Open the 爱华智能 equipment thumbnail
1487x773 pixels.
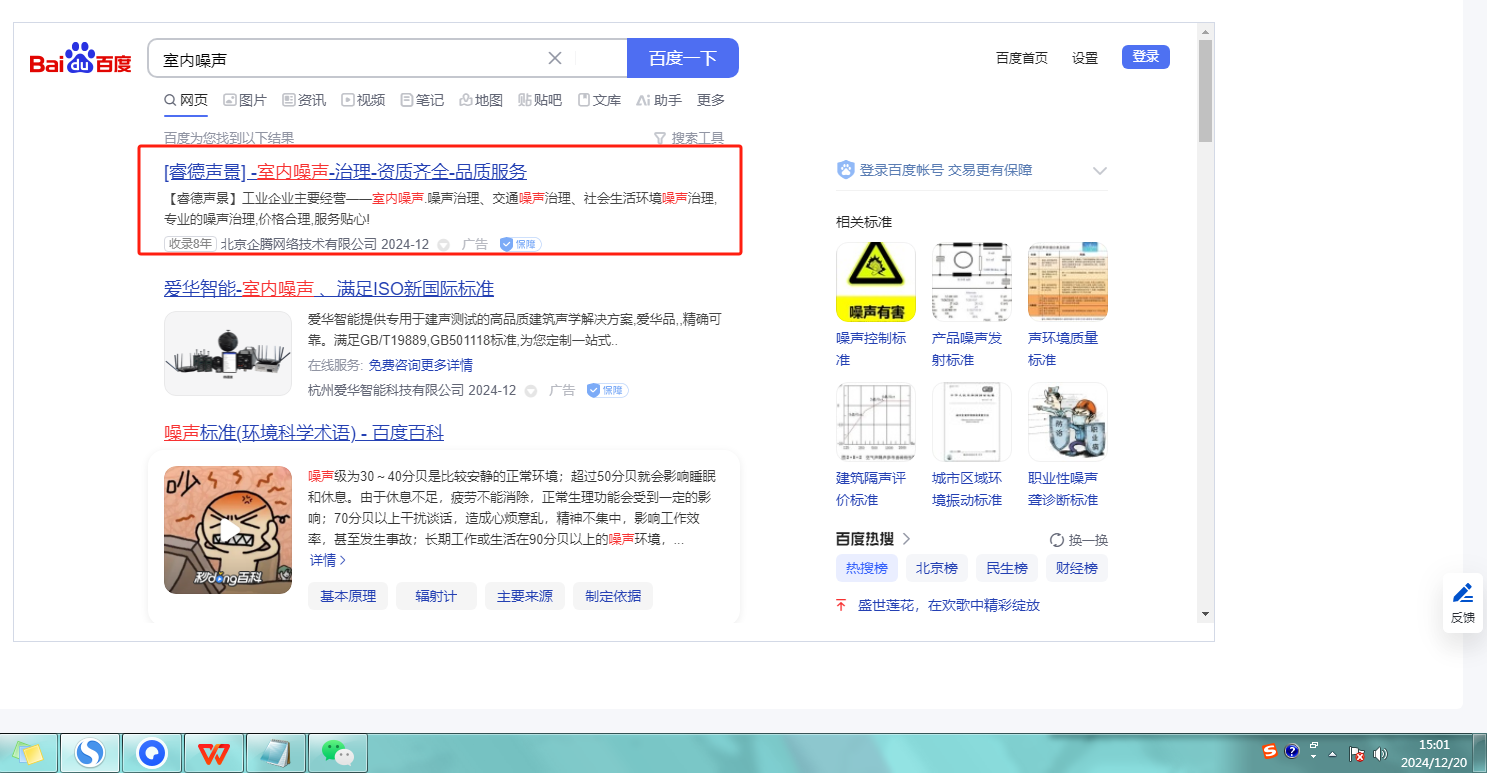point(228,353)
